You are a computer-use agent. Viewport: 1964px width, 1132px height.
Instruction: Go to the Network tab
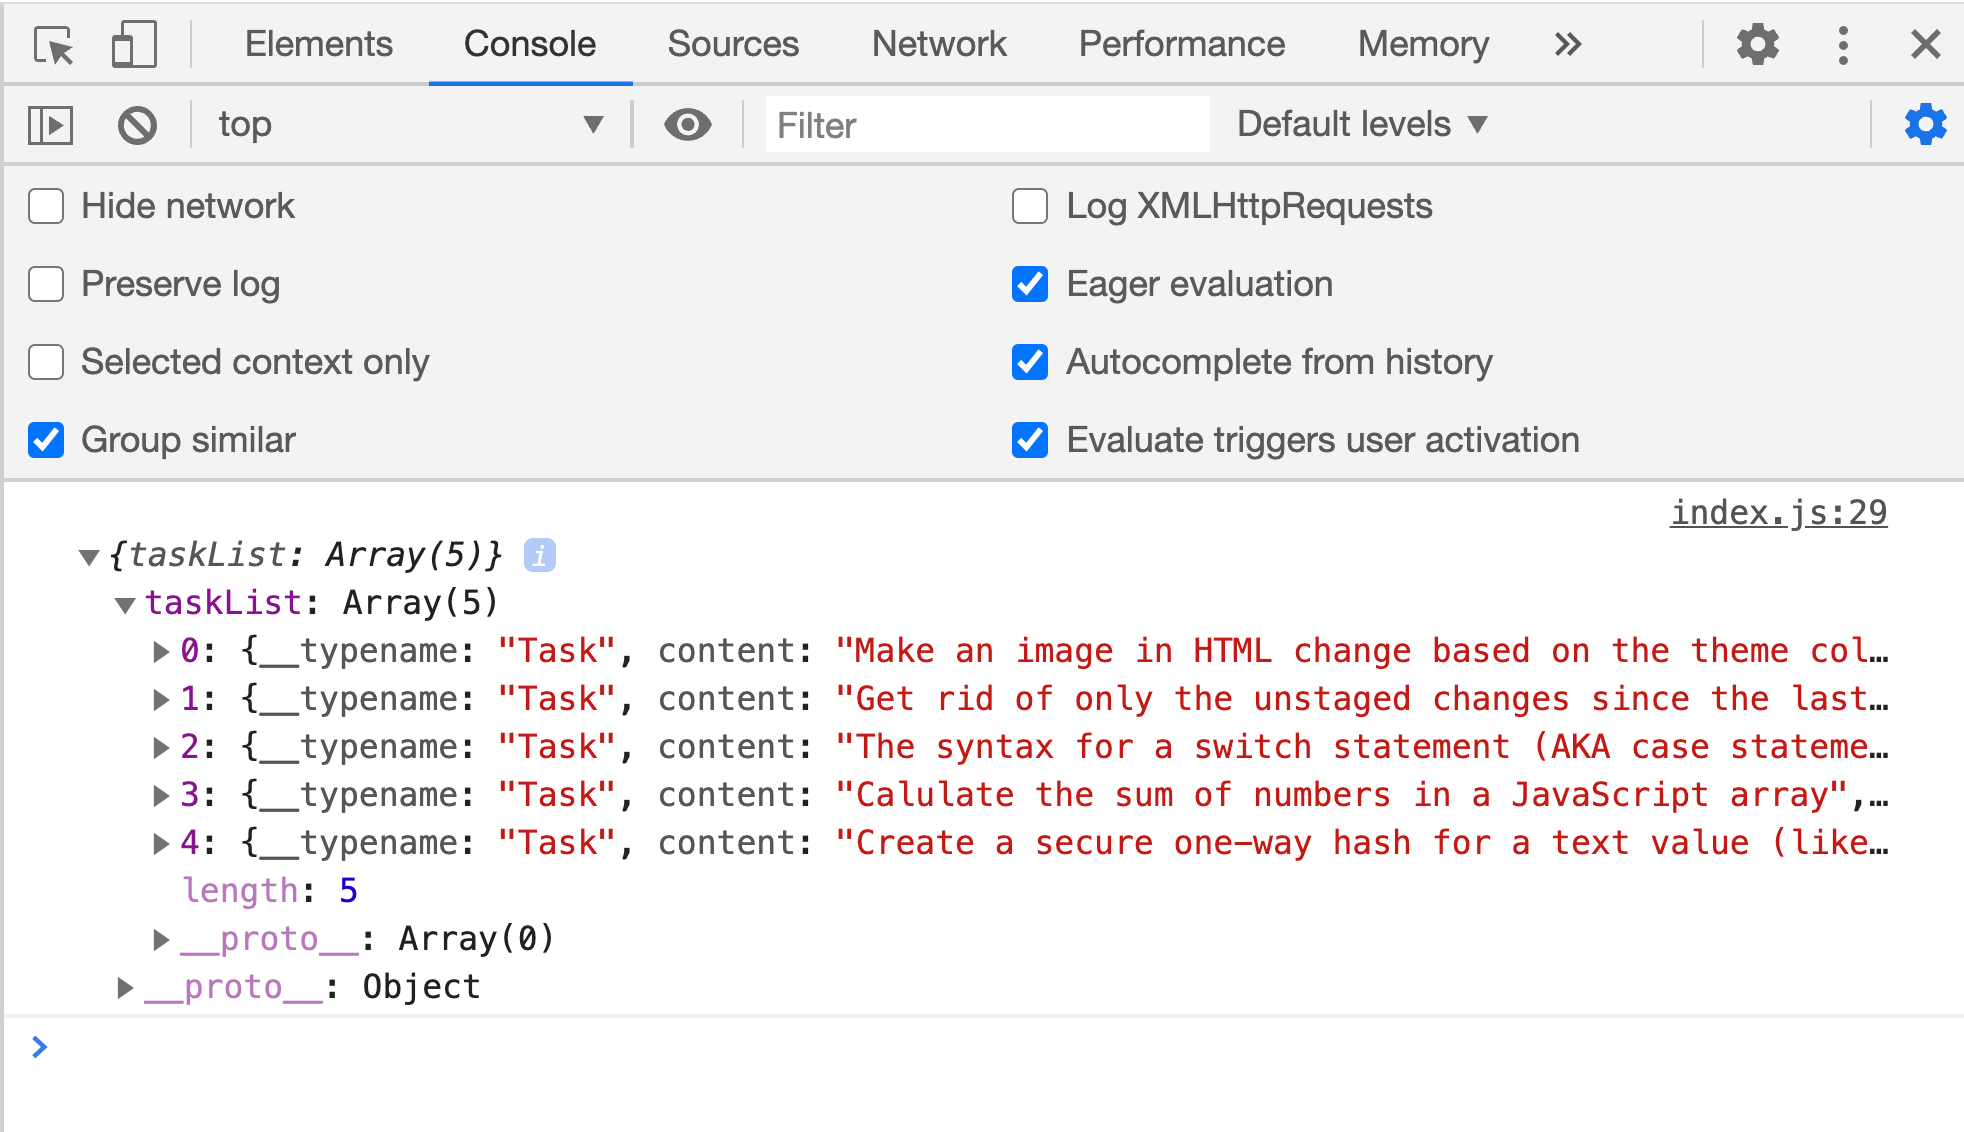[x=939, y=44]
